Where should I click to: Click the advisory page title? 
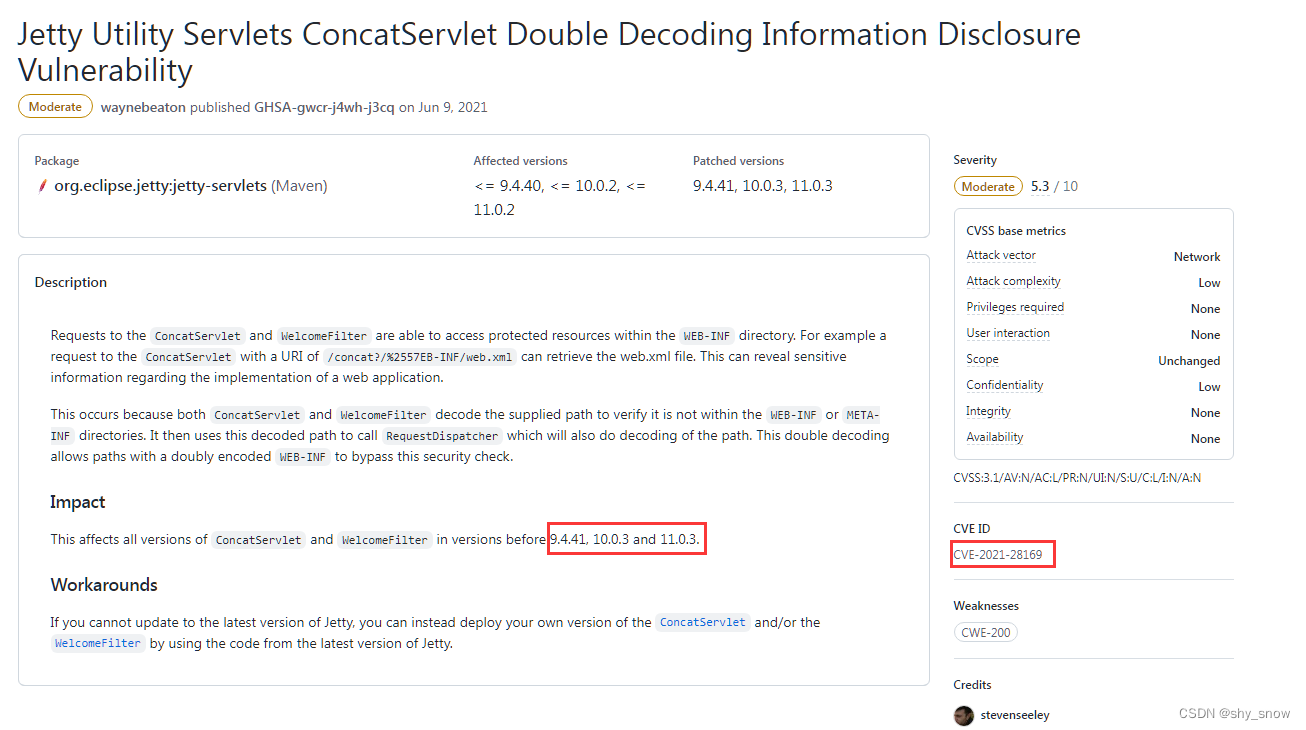[549, 52]
